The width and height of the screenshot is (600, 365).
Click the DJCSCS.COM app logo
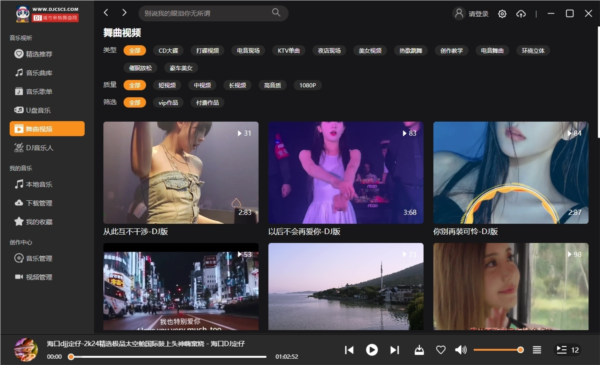point(47,14)
